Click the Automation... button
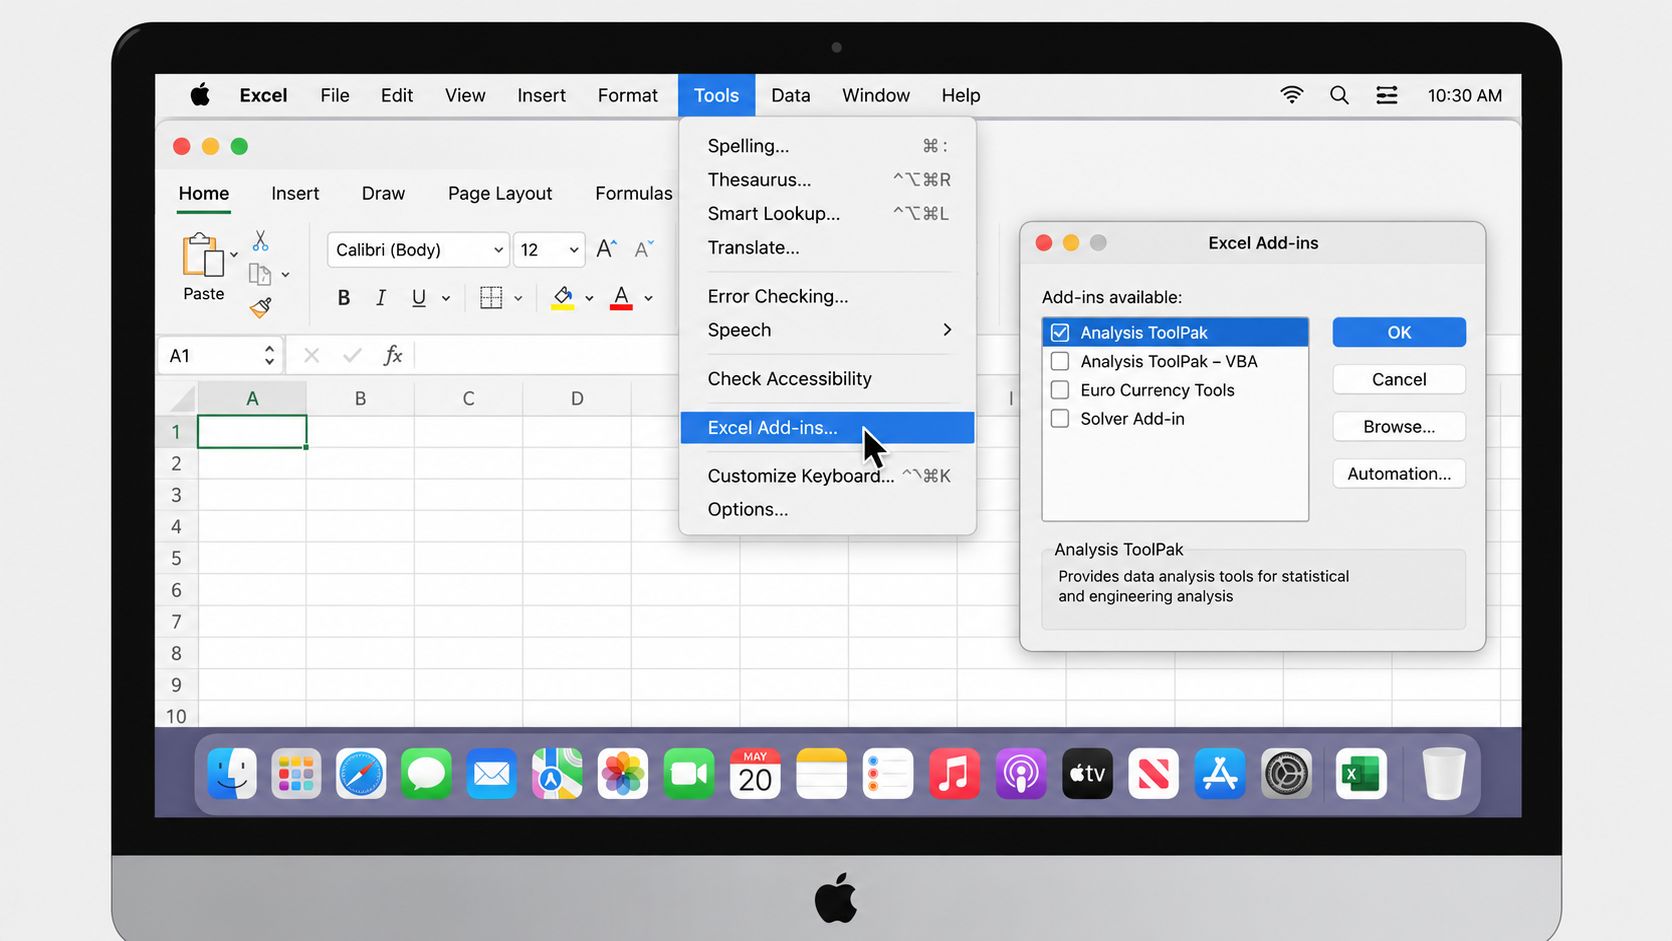This screenshot has width=1672, height=941. point(1399,474)
